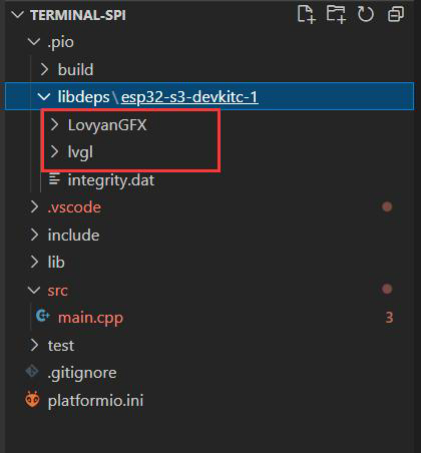Image resolution: width=421 pixels, height=453 pixels.
Task: Click the New Folder icon
Action: coord(336,15)
